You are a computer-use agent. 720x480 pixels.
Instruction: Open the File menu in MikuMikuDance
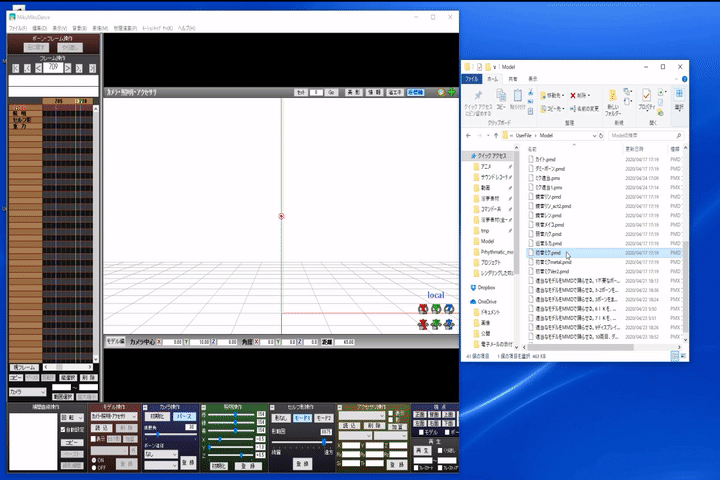[x=18, y=28]
